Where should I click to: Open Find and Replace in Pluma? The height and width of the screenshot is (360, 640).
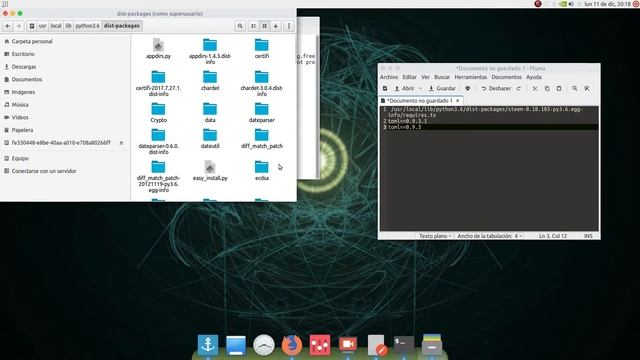click(587, 89)
